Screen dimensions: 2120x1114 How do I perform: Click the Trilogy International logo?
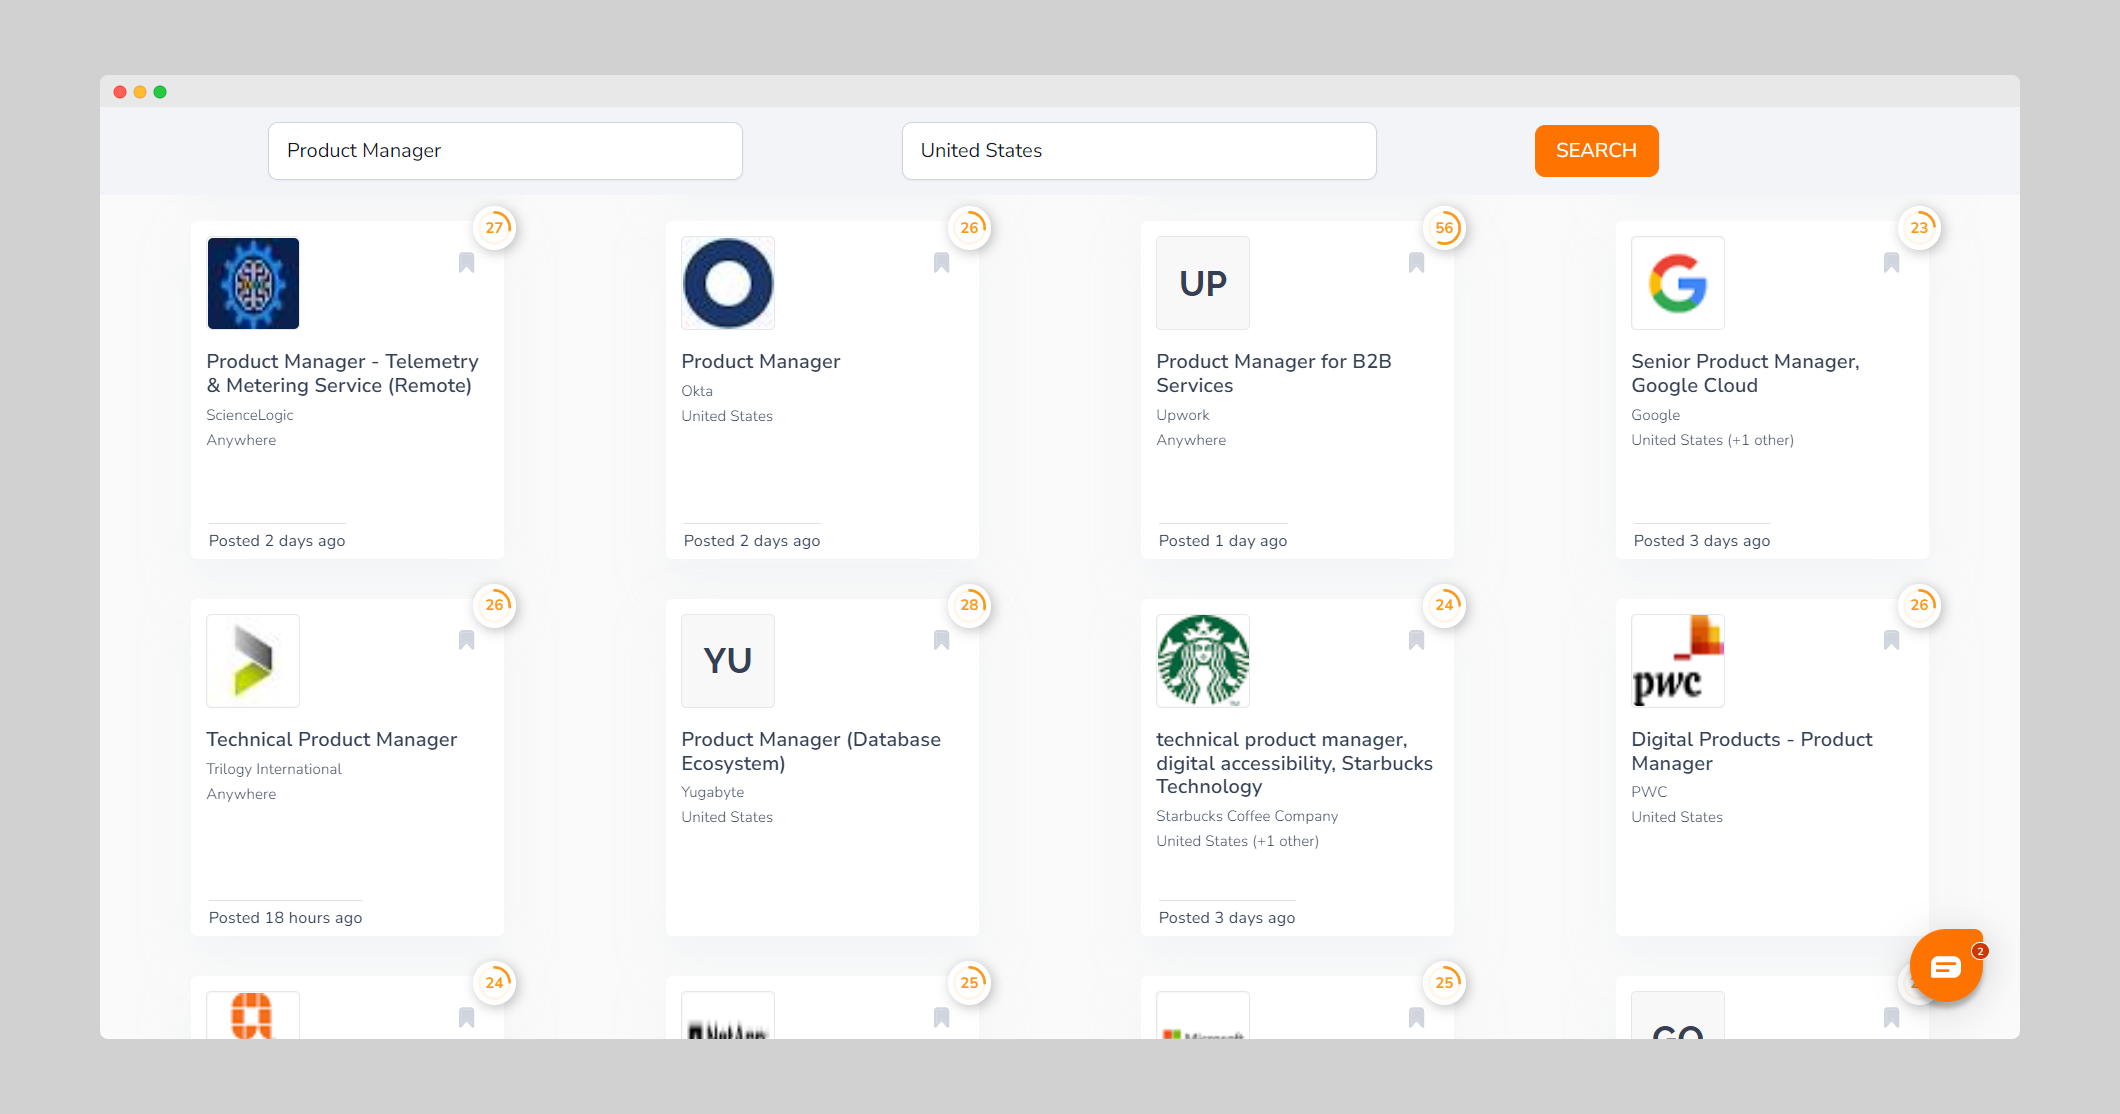point(253,661)
